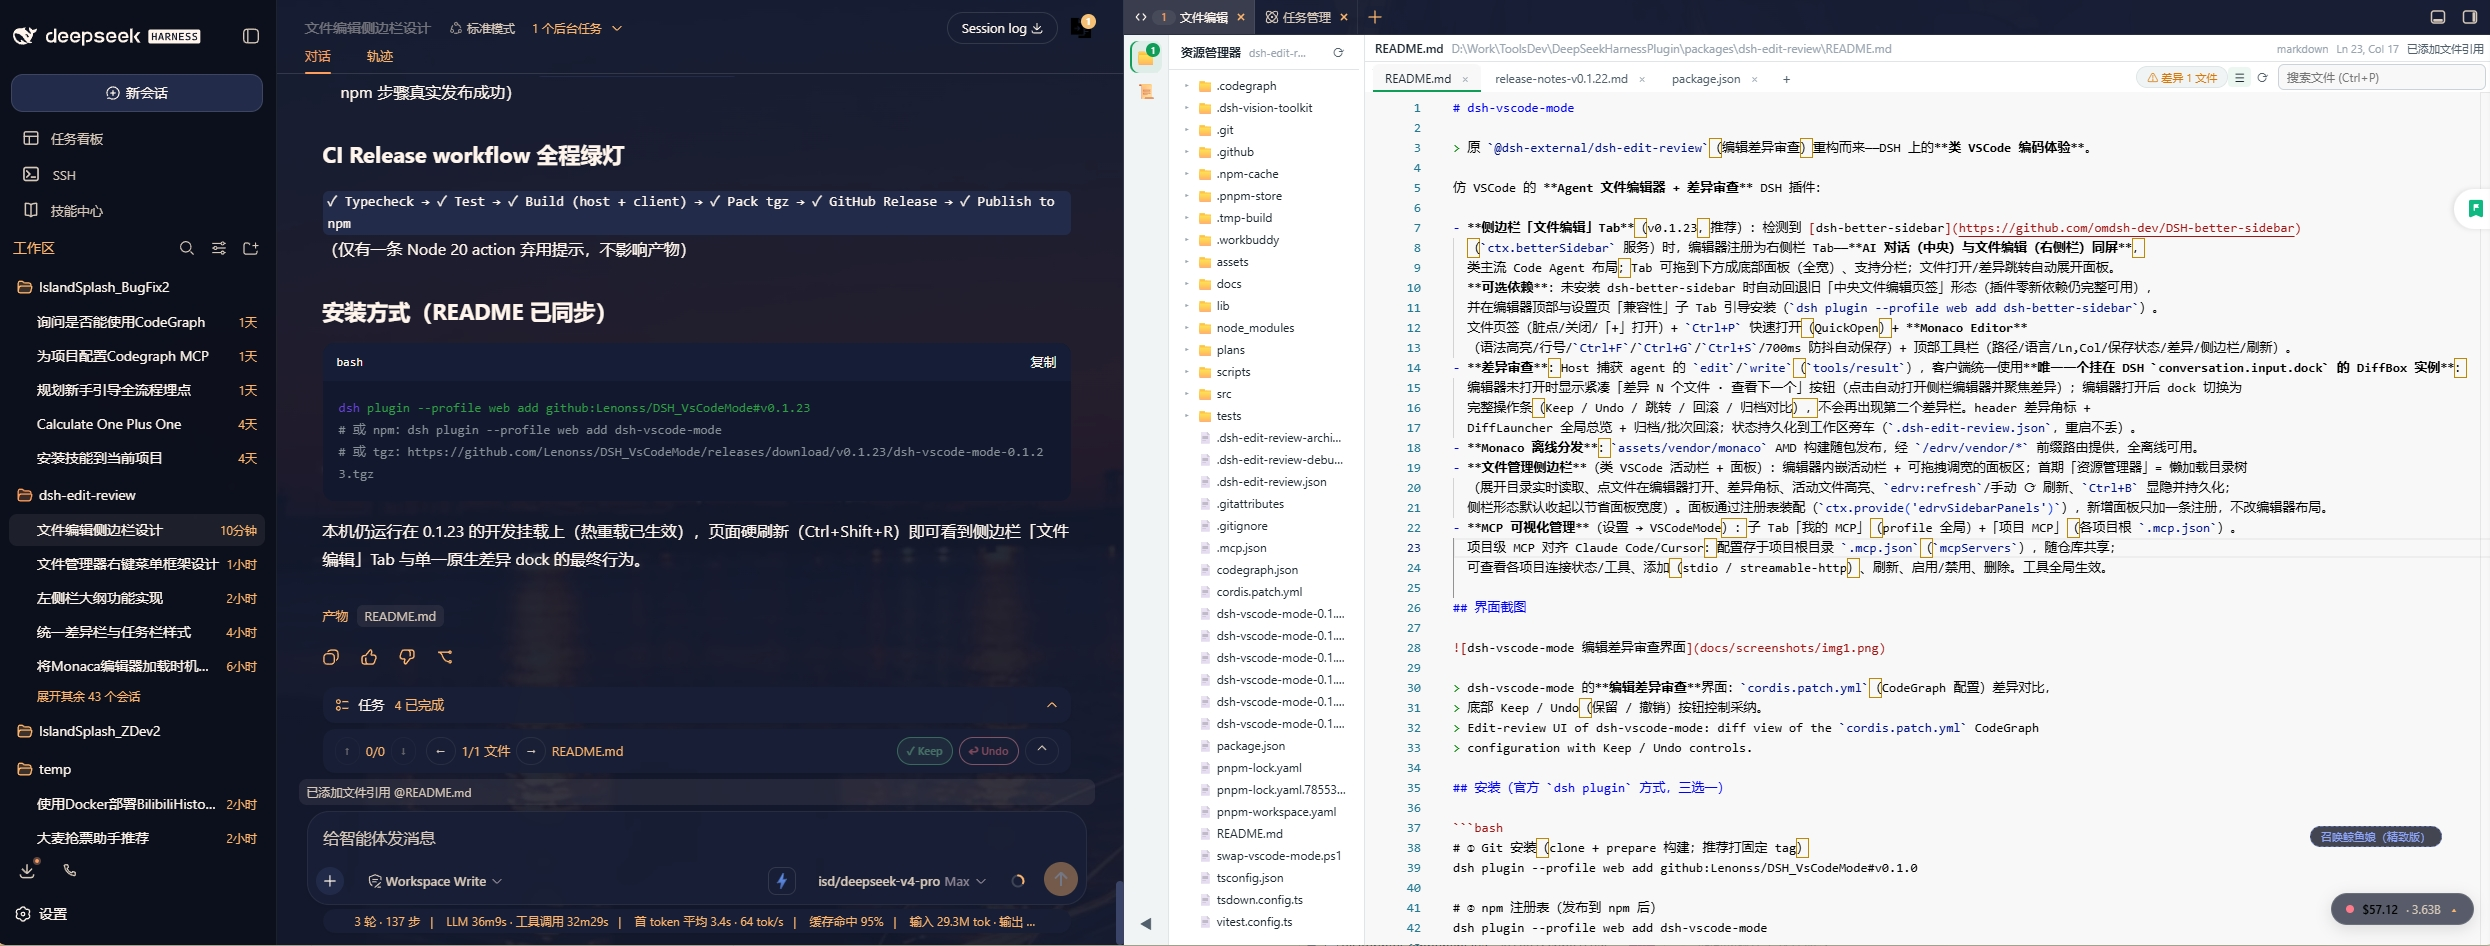Close the README.md editor tab
2490x946 pixels.
(1465, 79)
